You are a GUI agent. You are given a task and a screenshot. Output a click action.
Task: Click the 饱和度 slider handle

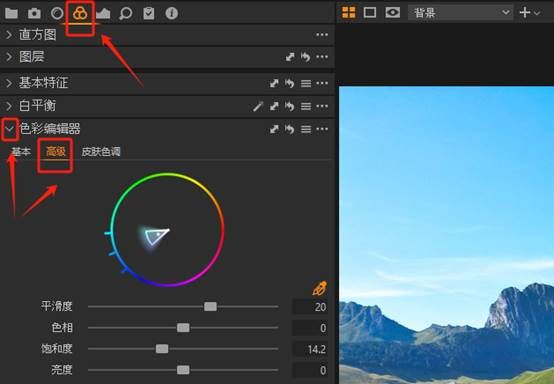162,349
